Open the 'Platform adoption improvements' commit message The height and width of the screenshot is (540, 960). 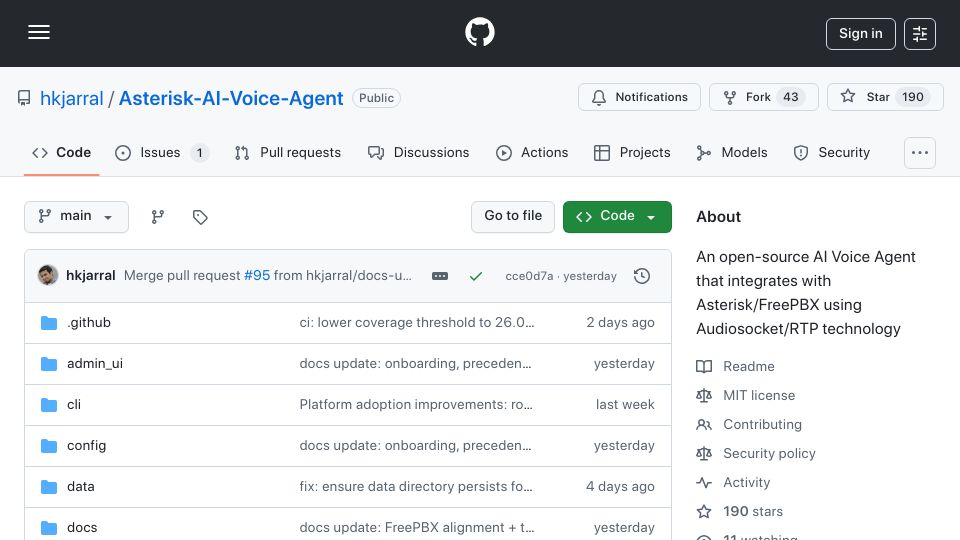coord(416,405)
